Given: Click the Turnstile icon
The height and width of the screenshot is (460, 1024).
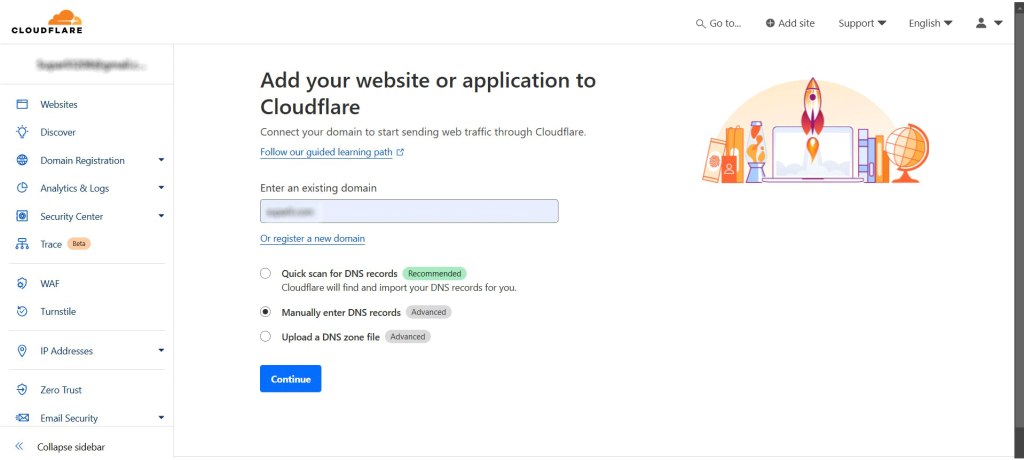Looking at the screenshot, I should click(21, 312).
